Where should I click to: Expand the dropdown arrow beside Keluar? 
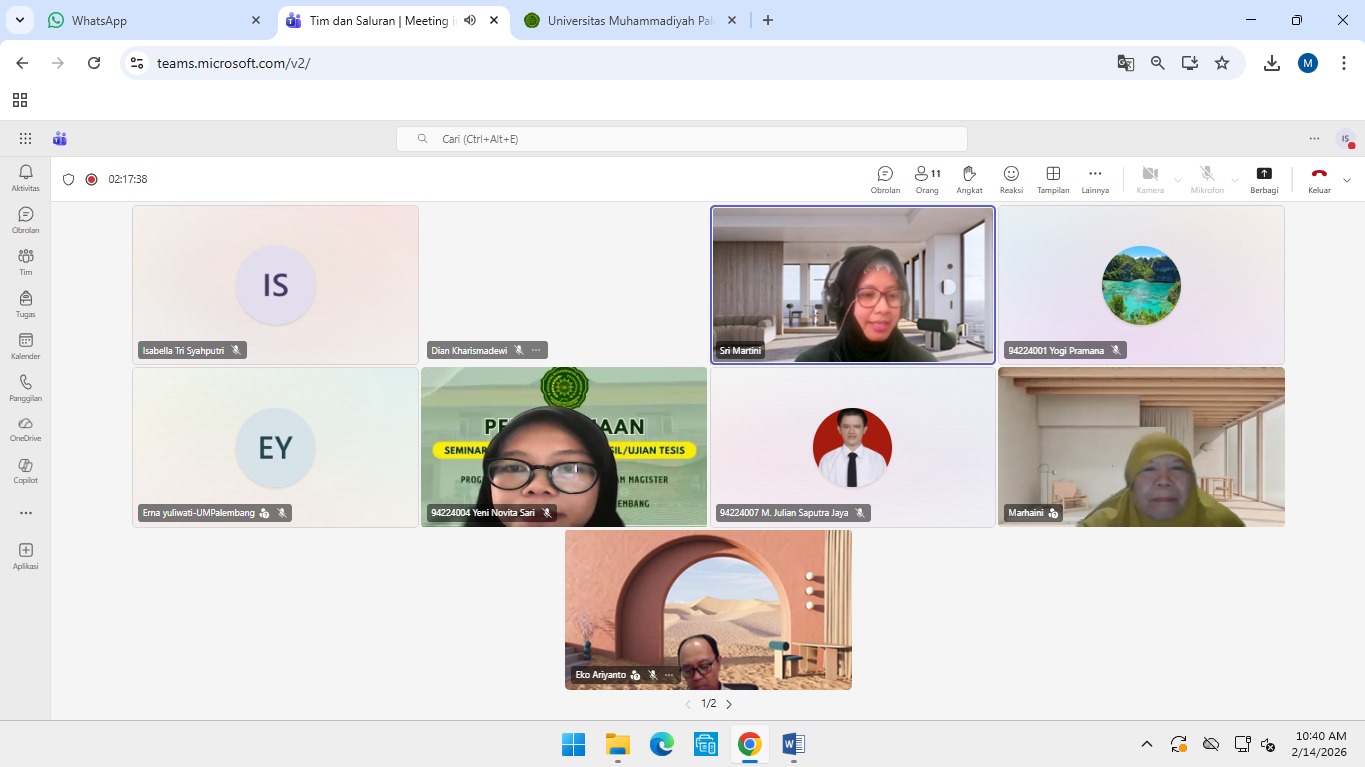[x=1347, y=180]
